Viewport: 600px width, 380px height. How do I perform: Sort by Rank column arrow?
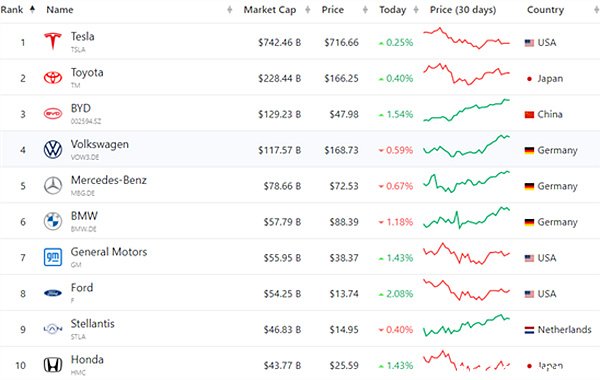(33, 9)
